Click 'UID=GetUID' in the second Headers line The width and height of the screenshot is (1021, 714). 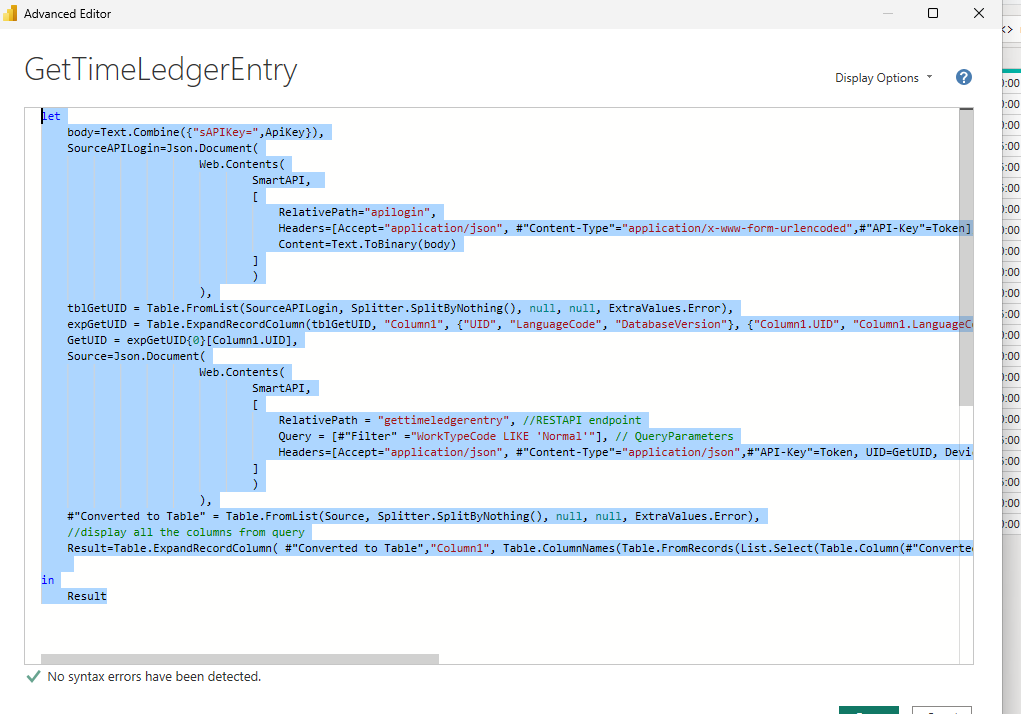(899, 452)
